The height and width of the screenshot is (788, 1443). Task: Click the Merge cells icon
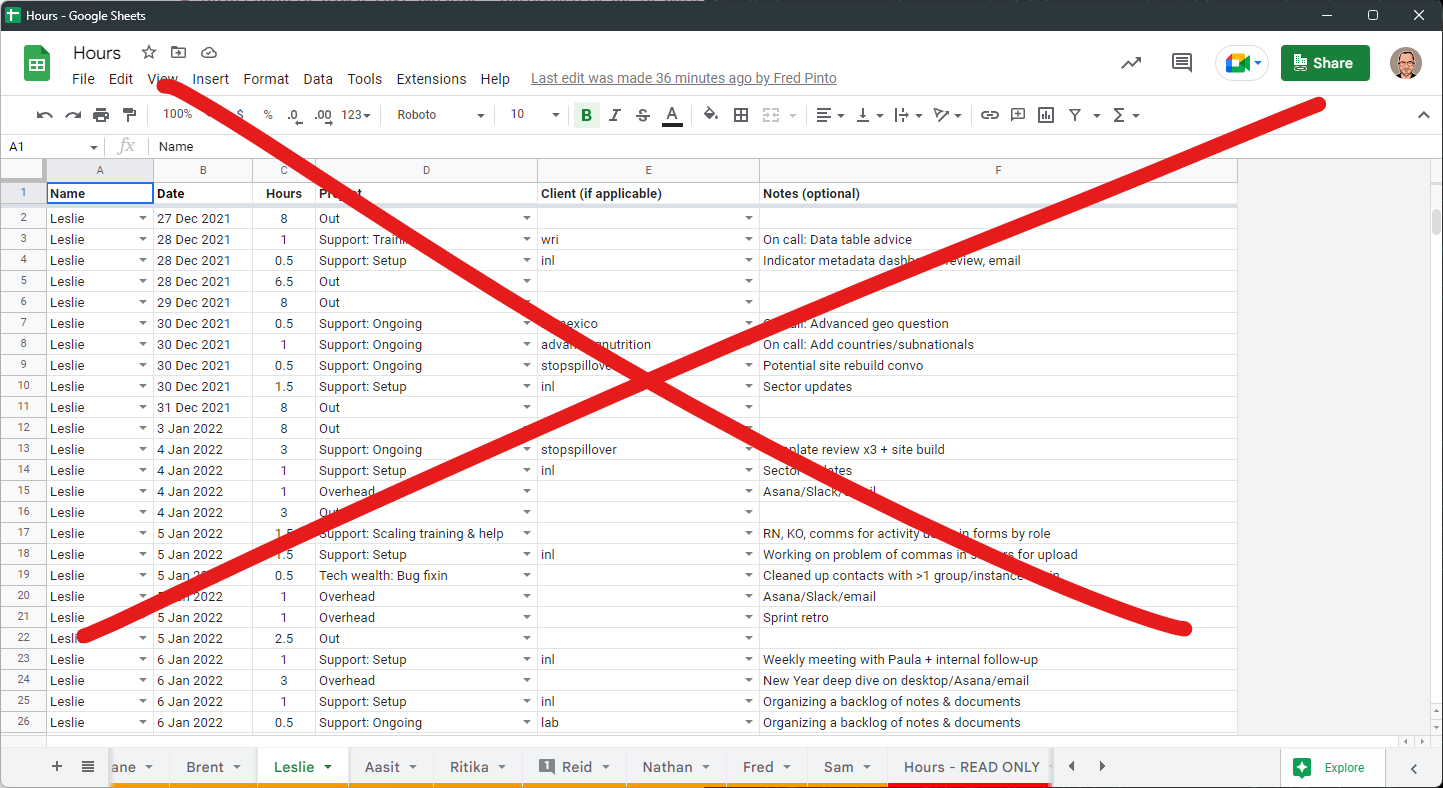pos(771,115)
